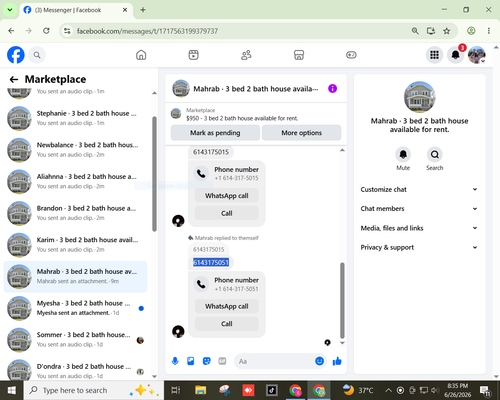Viewport: 500px width, 400px height.
Task: Show hidden system tray icons chevron
Action: [388, 390]
